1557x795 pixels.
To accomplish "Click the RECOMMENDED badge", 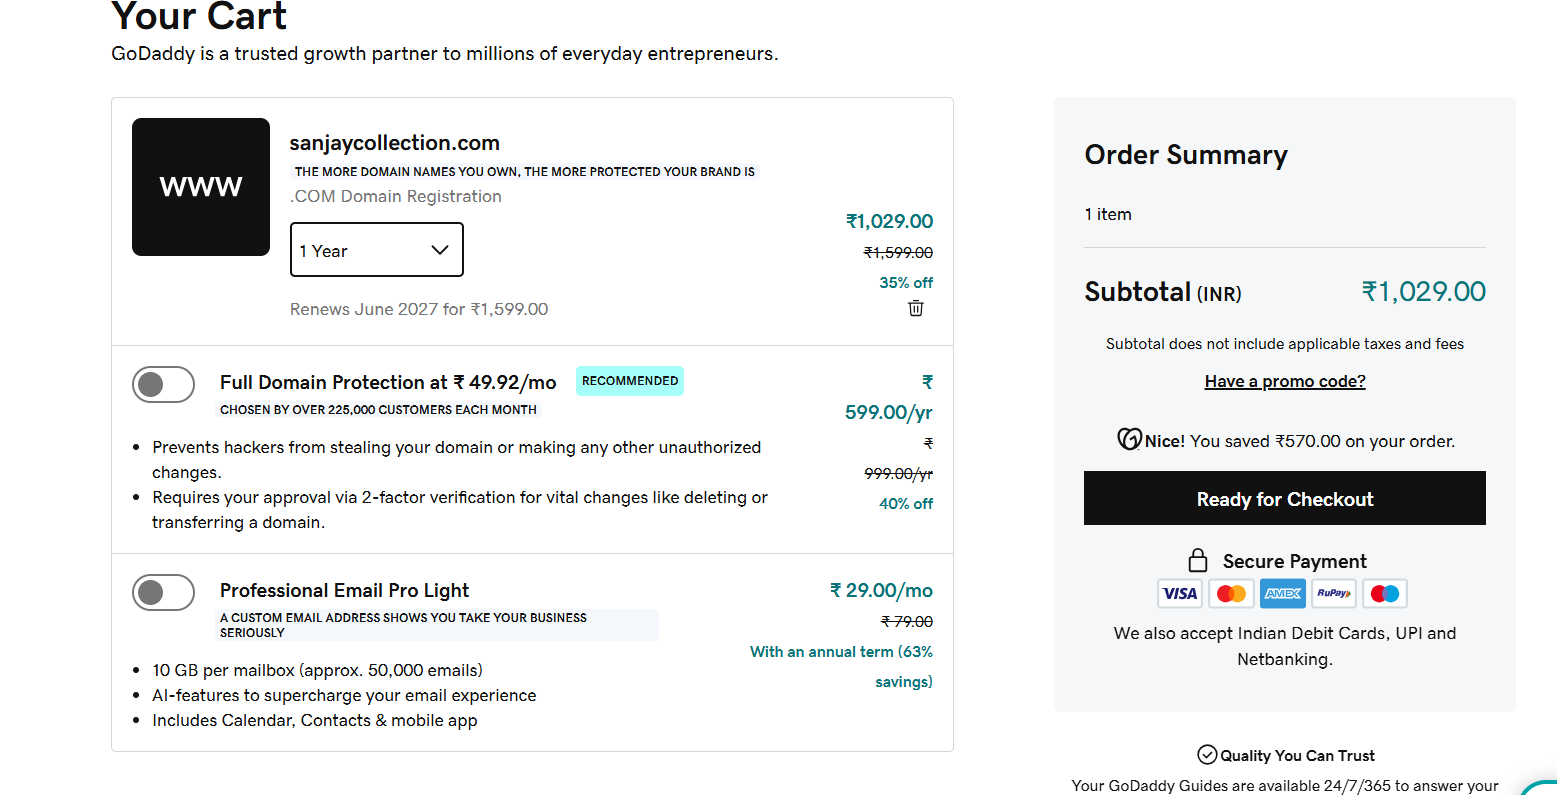I will pyautogui.click(x=630, y=381).
